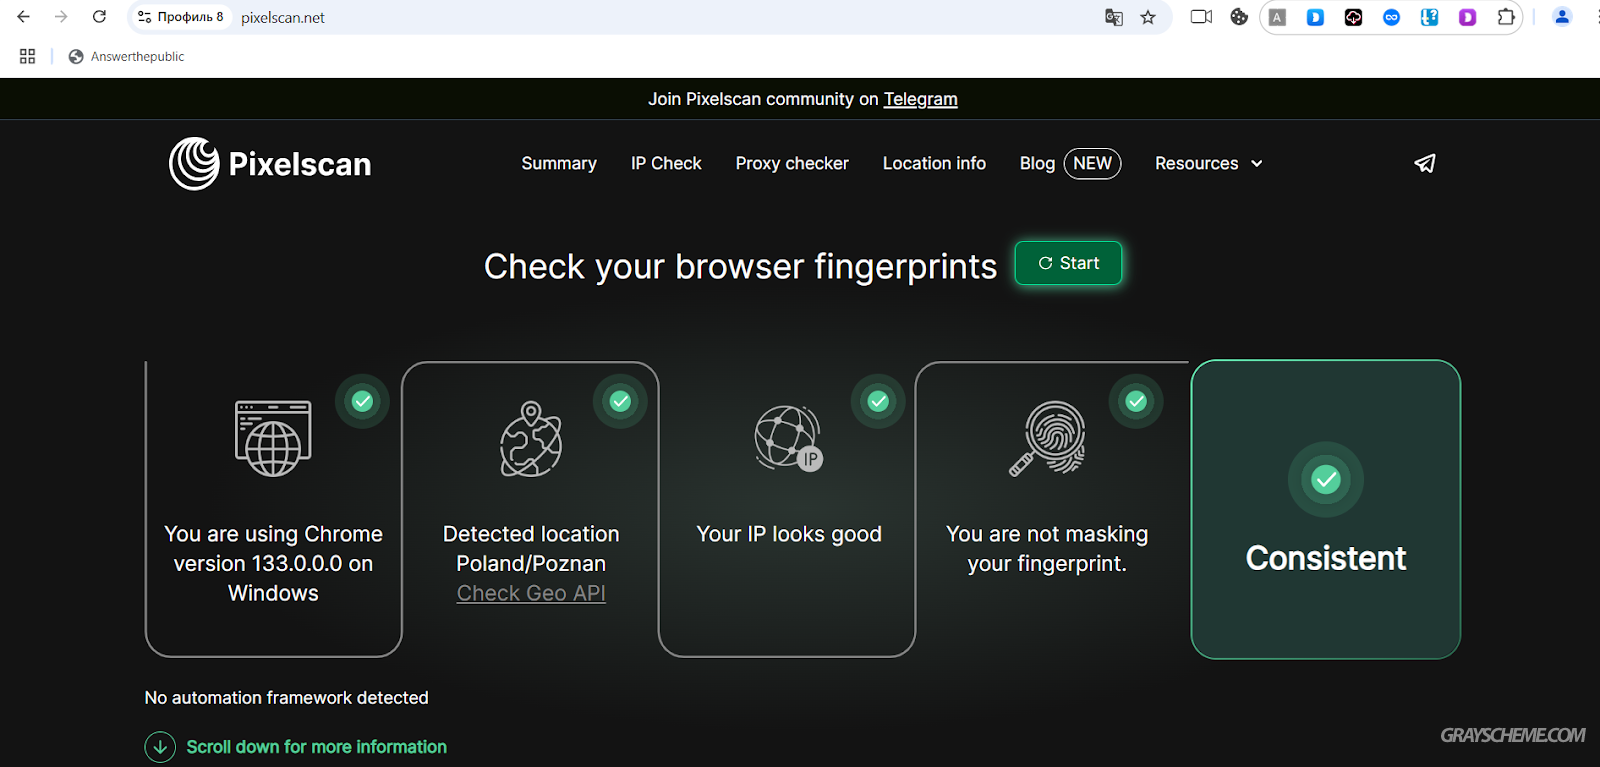Open the media/camera icon next to the star
1600x767 pixels.
pos(1201,17)
